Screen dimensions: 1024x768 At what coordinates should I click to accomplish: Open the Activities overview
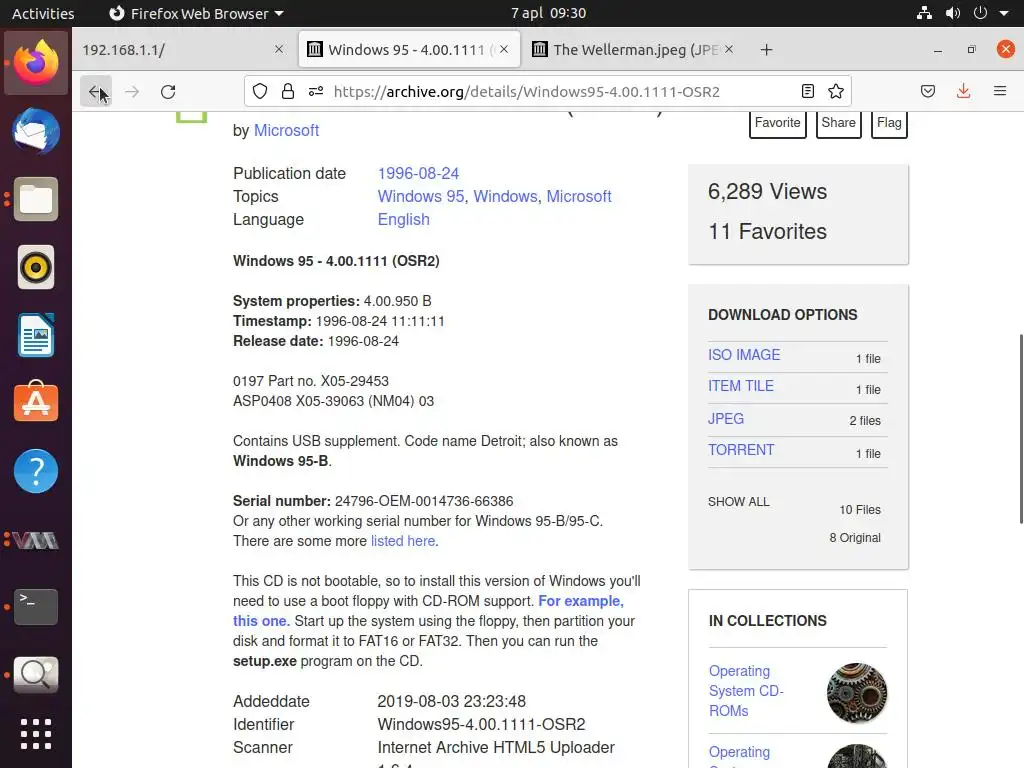click(x=43, y=13)
